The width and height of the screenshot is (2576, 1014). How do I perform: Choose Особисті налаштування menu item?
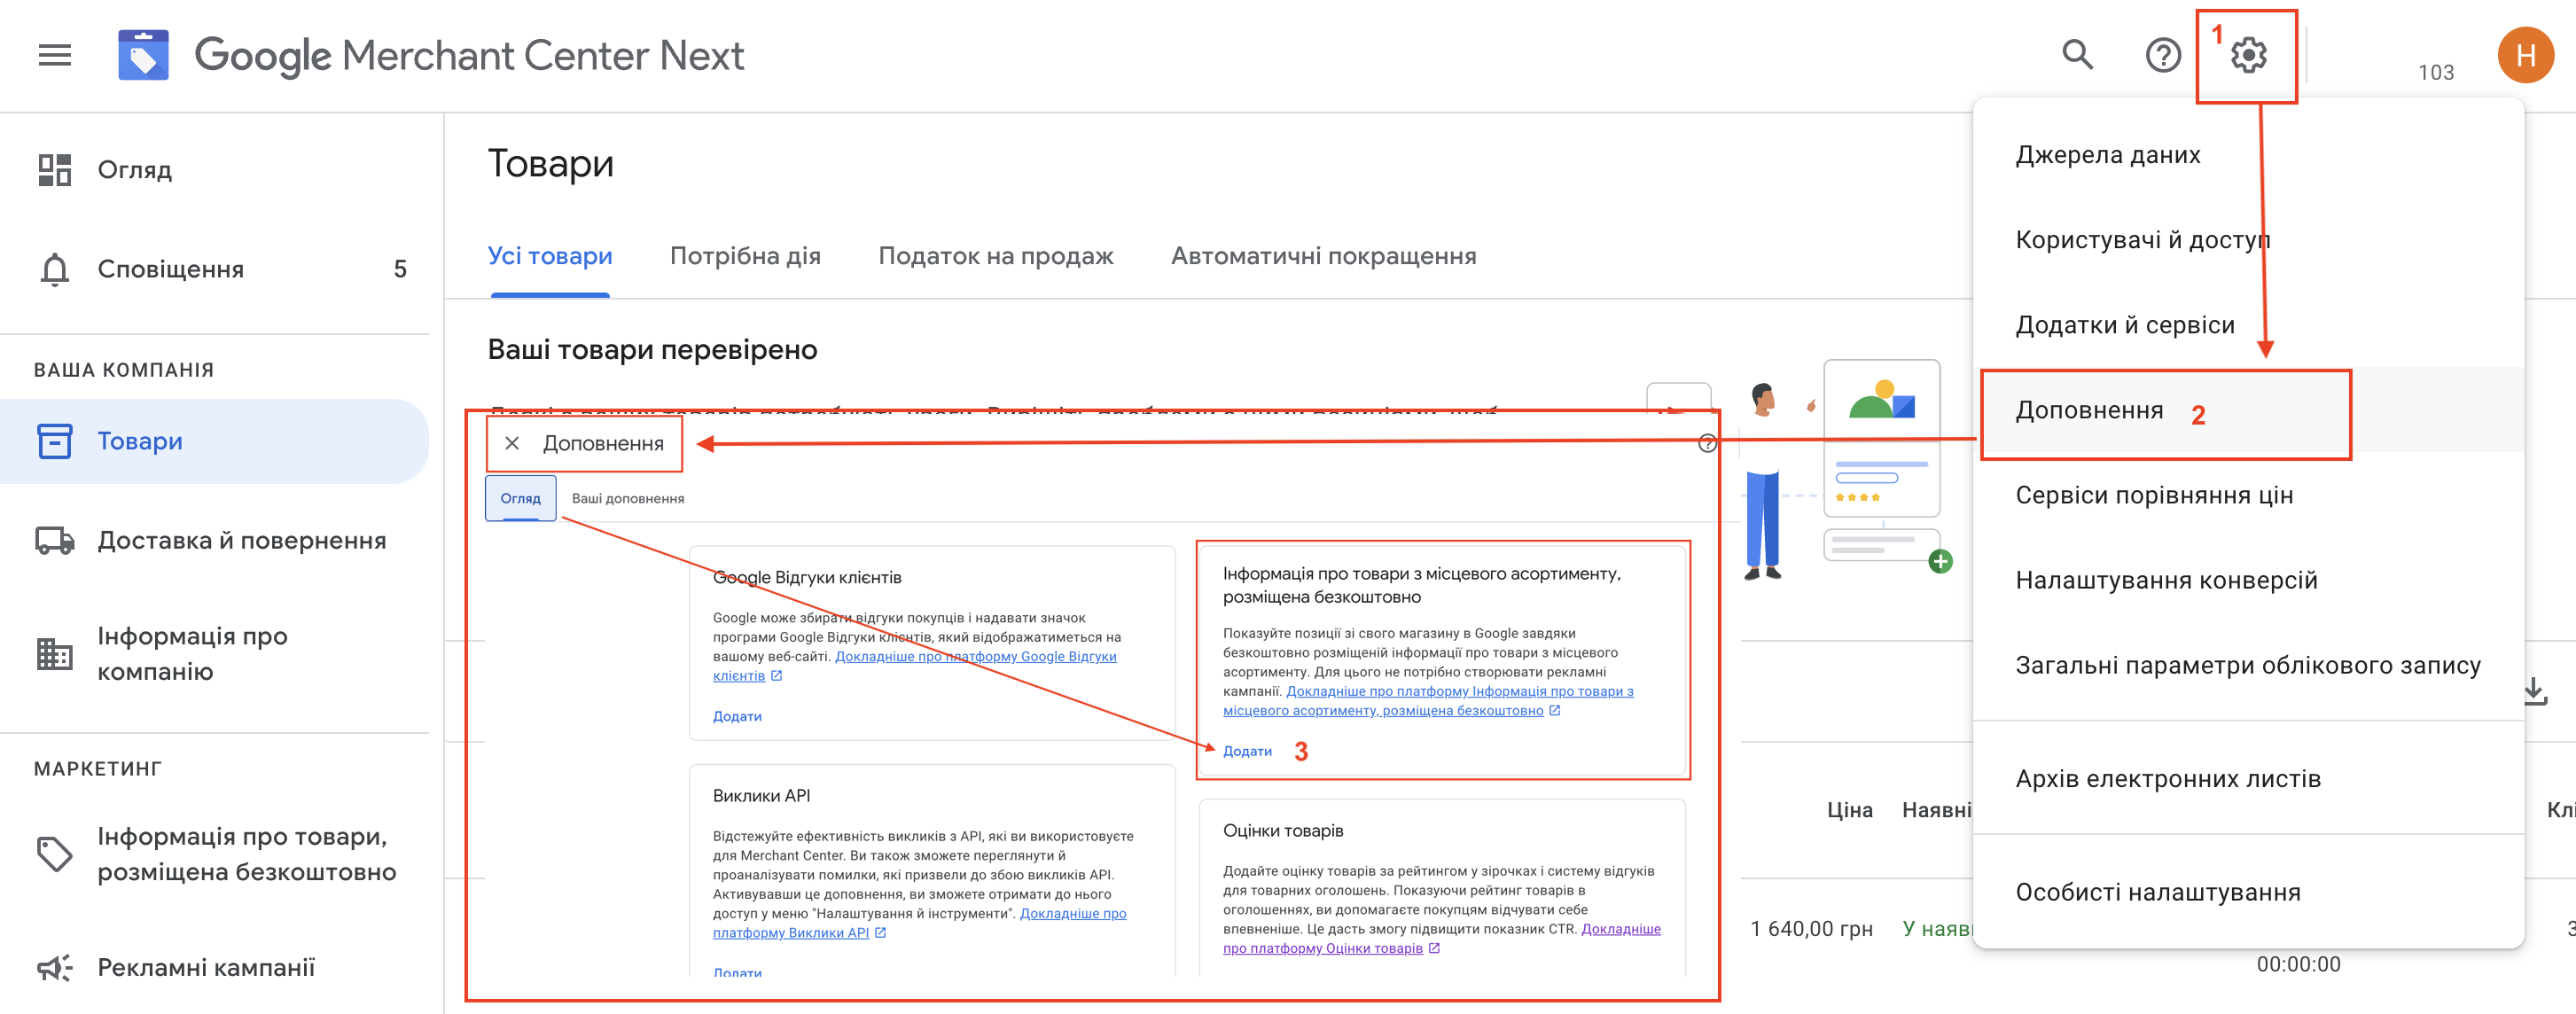pos(2249,892)
